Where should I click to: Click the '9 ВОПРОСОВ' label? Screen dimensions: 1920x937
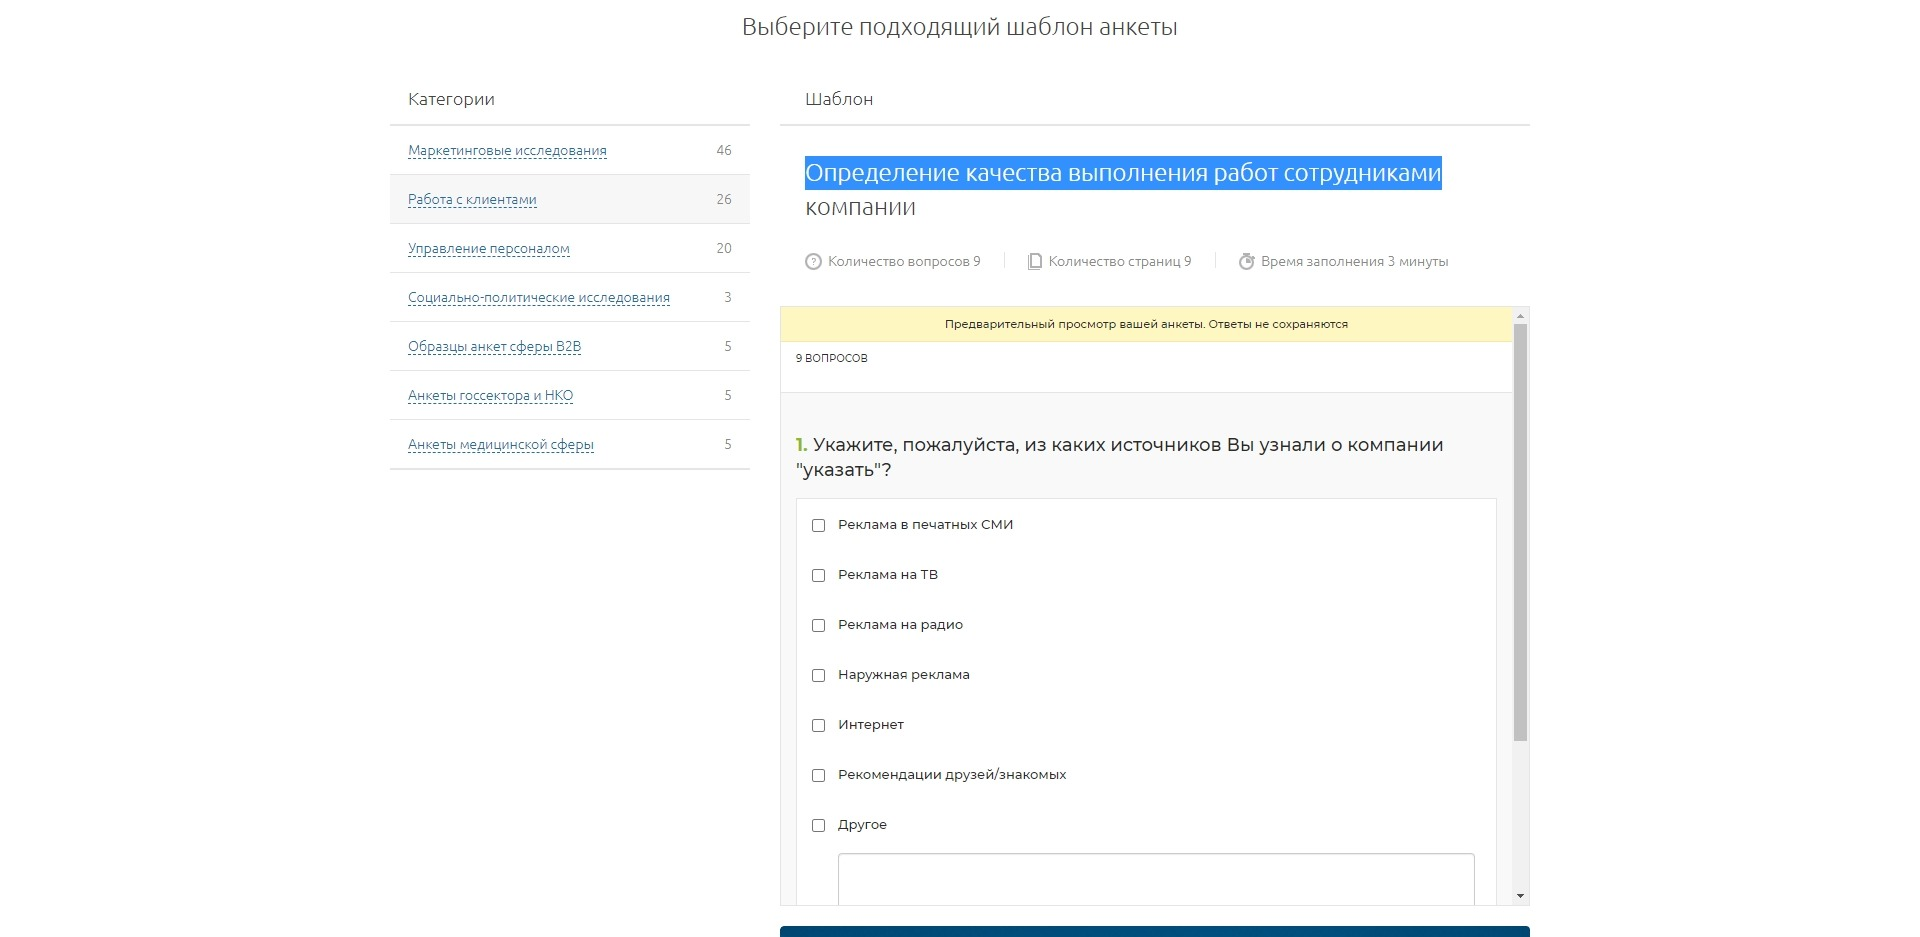point(832,358)
